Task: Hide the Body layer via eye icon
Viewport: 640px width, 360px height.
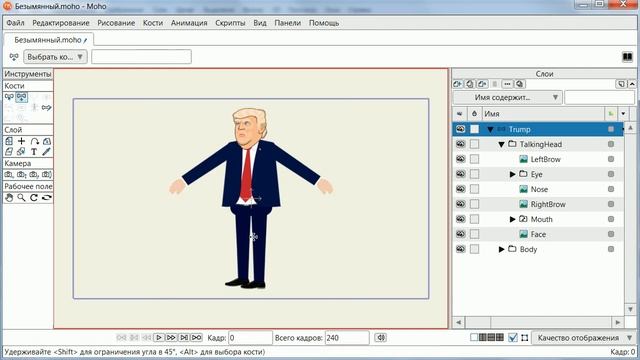Action: [x=460, y=249]
